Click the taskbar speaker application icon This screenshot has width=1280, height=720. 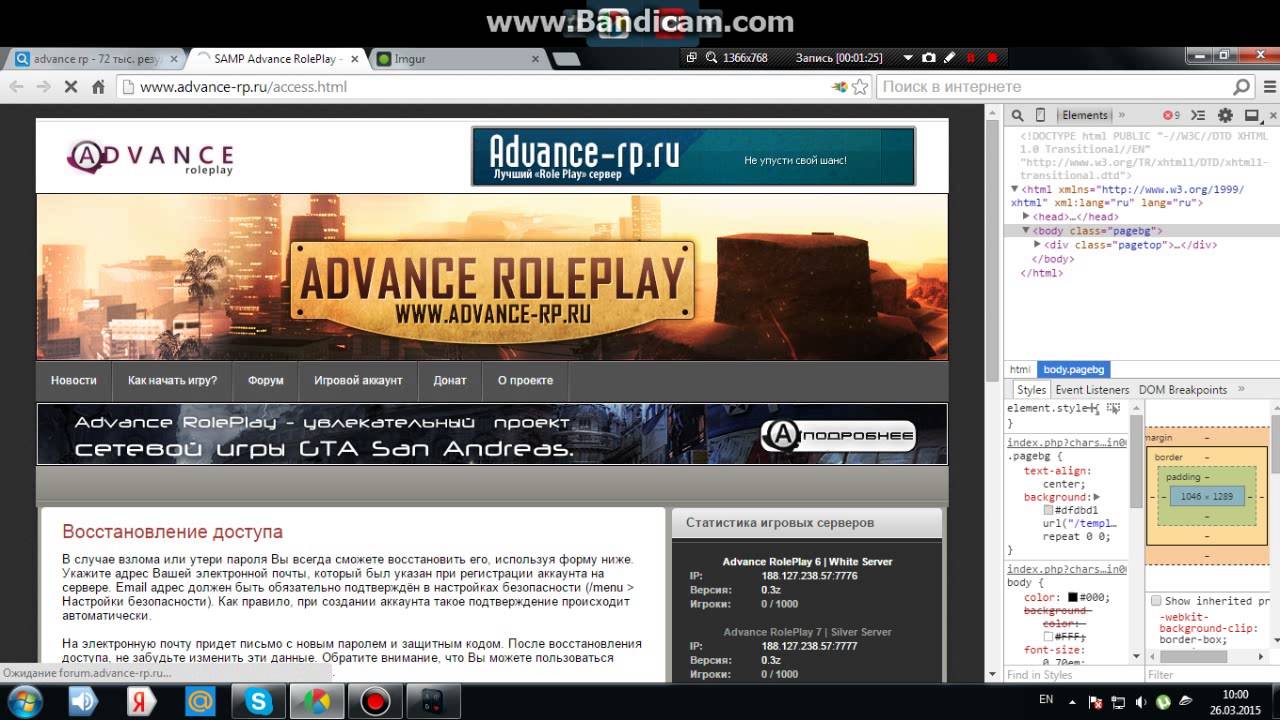[x=83, y=702]
